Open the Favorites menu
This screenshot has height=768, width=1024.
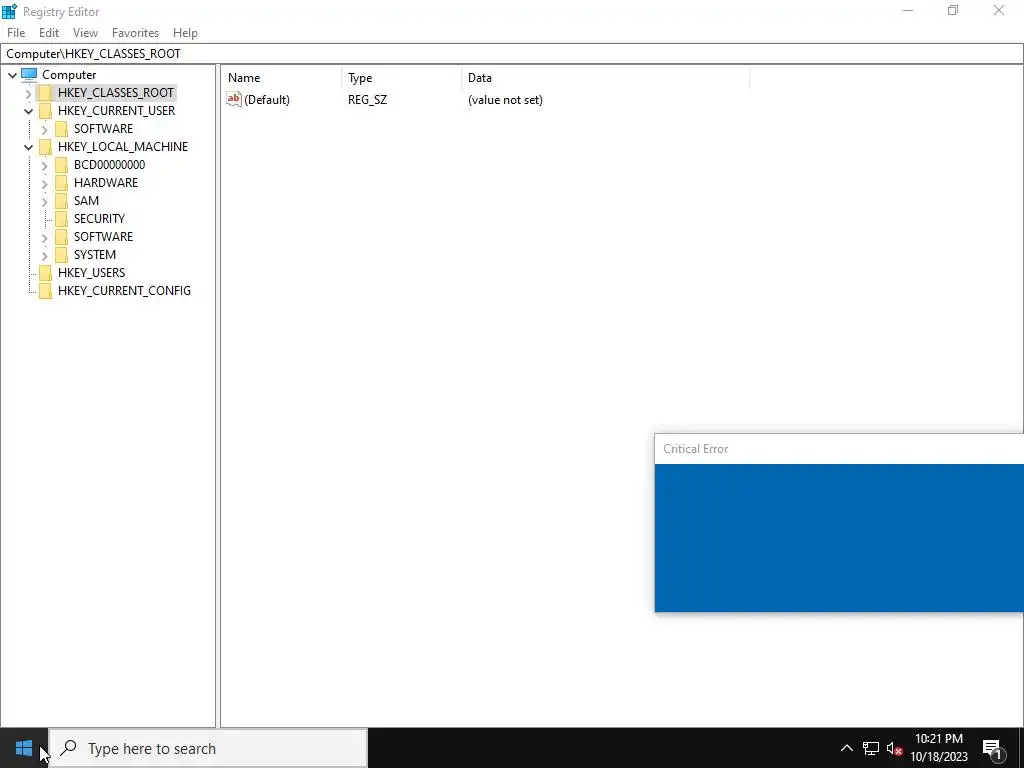pos(135,33)
